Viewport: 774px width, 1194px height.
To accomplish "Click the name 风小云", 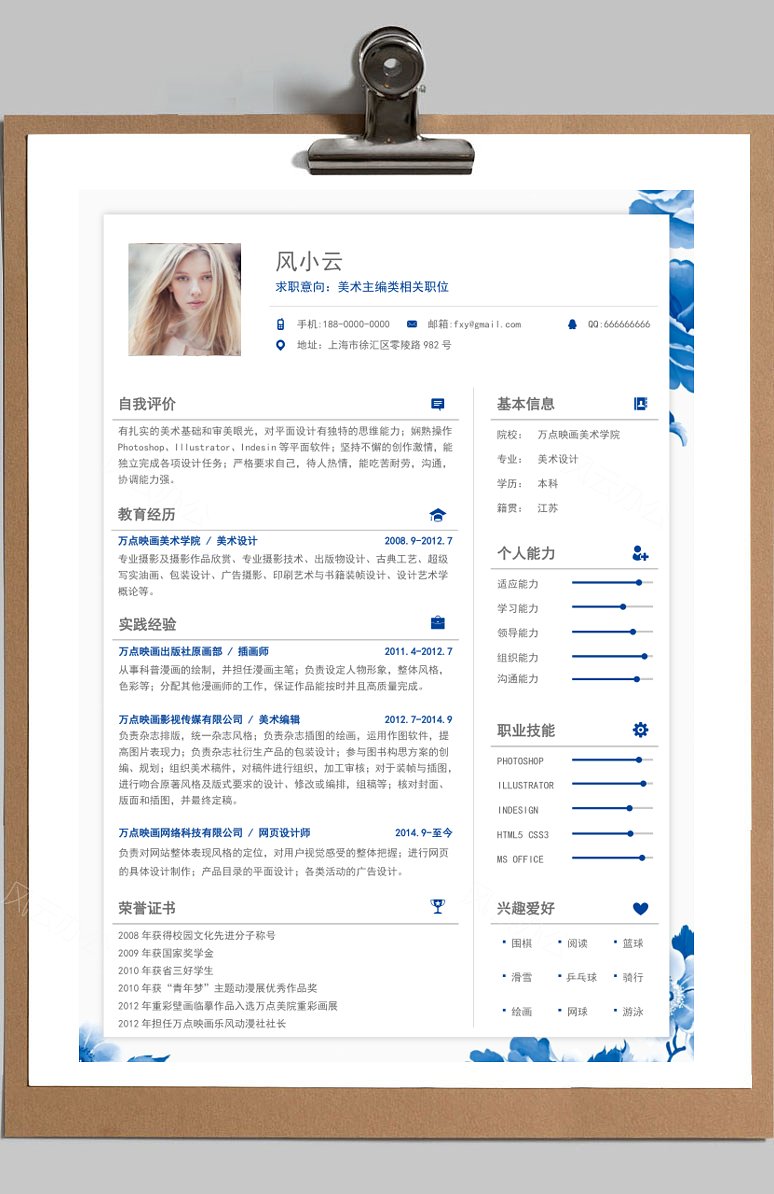I will pos(309,261).
